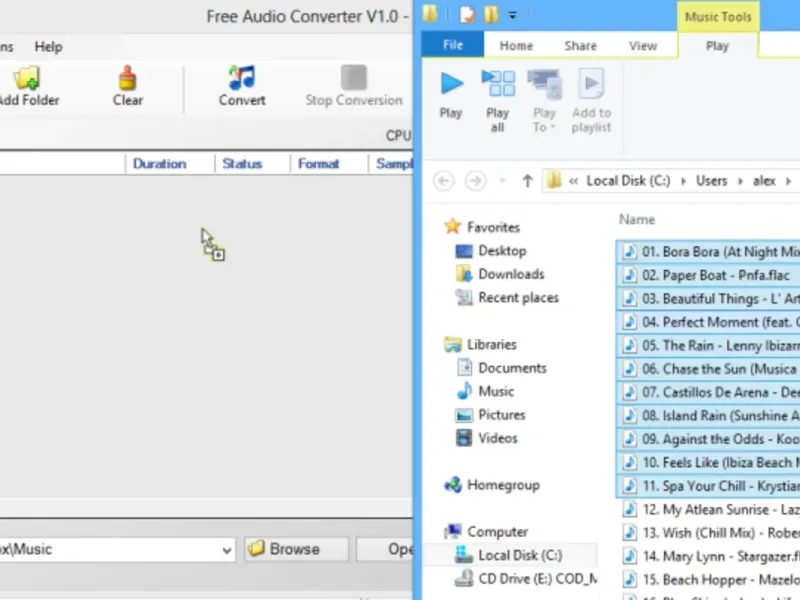Go forward with Explorer forward arrow
This screenshot has width=800, height=600.
[475, 181]
